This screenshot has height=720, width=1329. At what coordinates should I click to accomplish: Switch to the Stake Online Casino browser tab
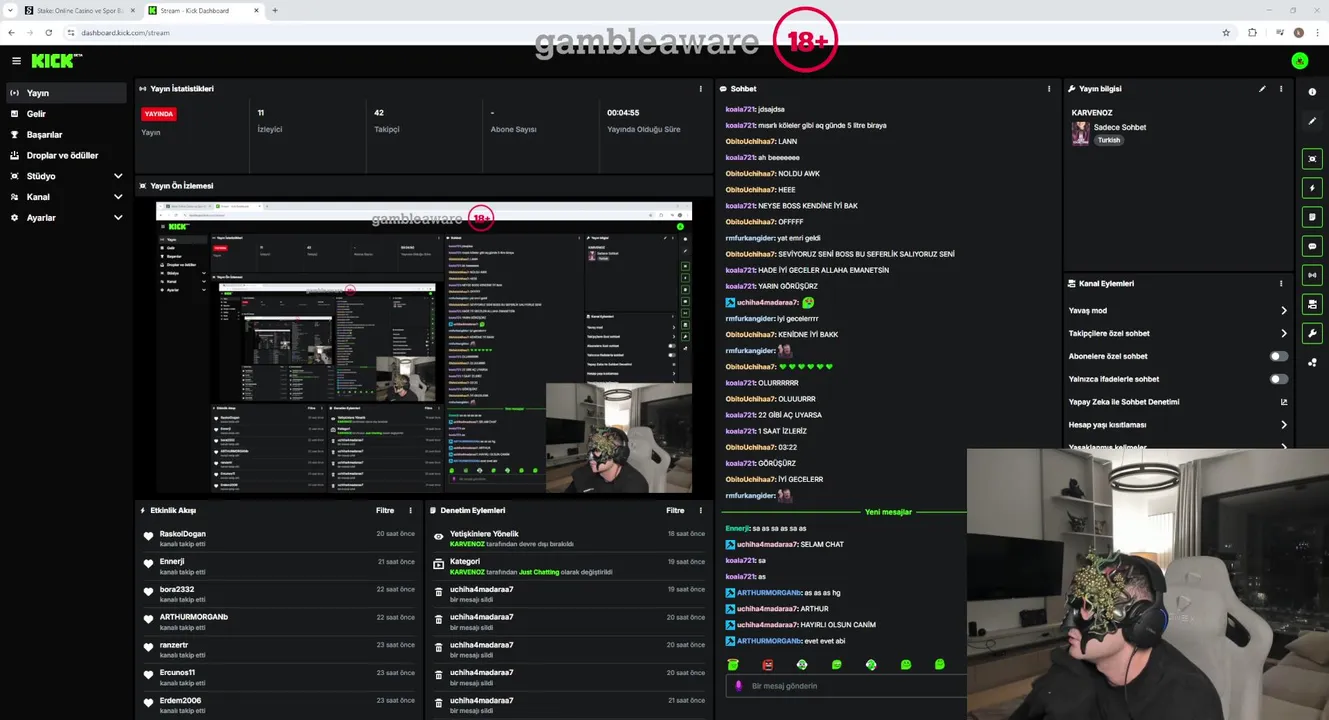(x=79, y=11)
